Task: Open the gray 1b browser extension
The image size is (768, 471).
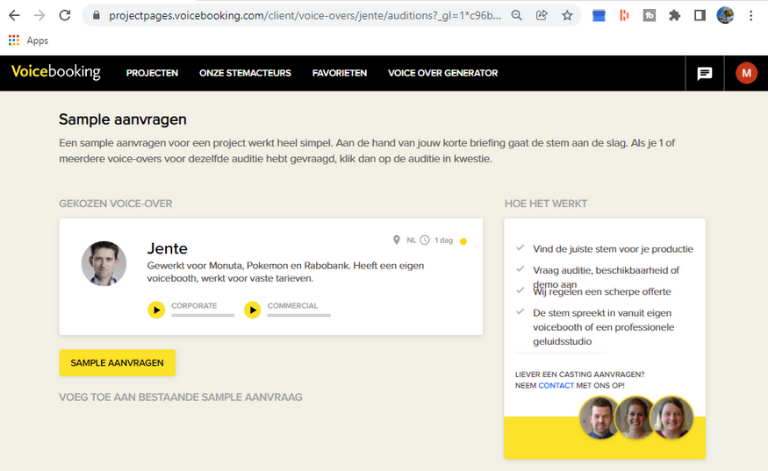Action: point(649,16)
